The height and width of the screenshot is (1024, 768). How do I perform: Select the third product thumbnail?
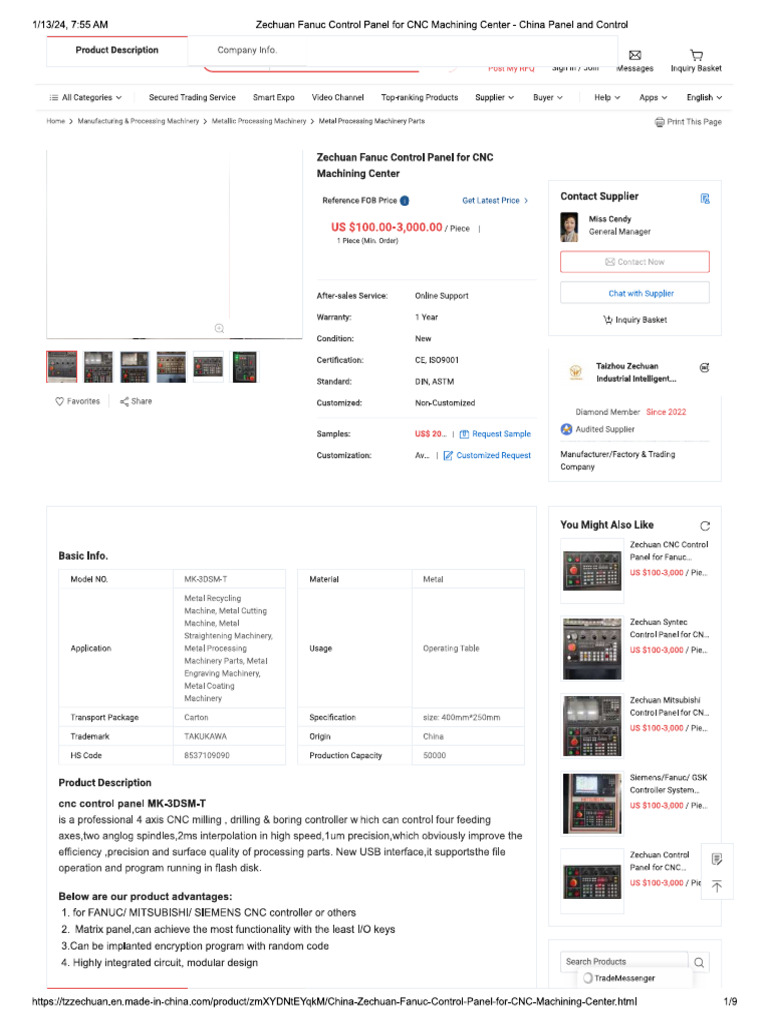coord(135,367)
